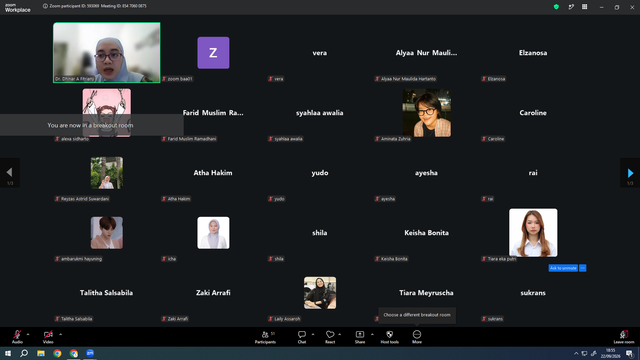Select the zoom baa01 purple Z avatar
This screenshot has width=640, height=360.
pos(213,53)
